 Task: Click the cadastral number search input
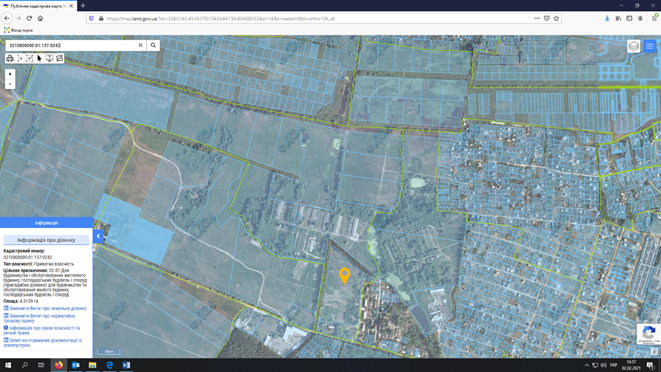pyautogui.click(x=72, y=45)
